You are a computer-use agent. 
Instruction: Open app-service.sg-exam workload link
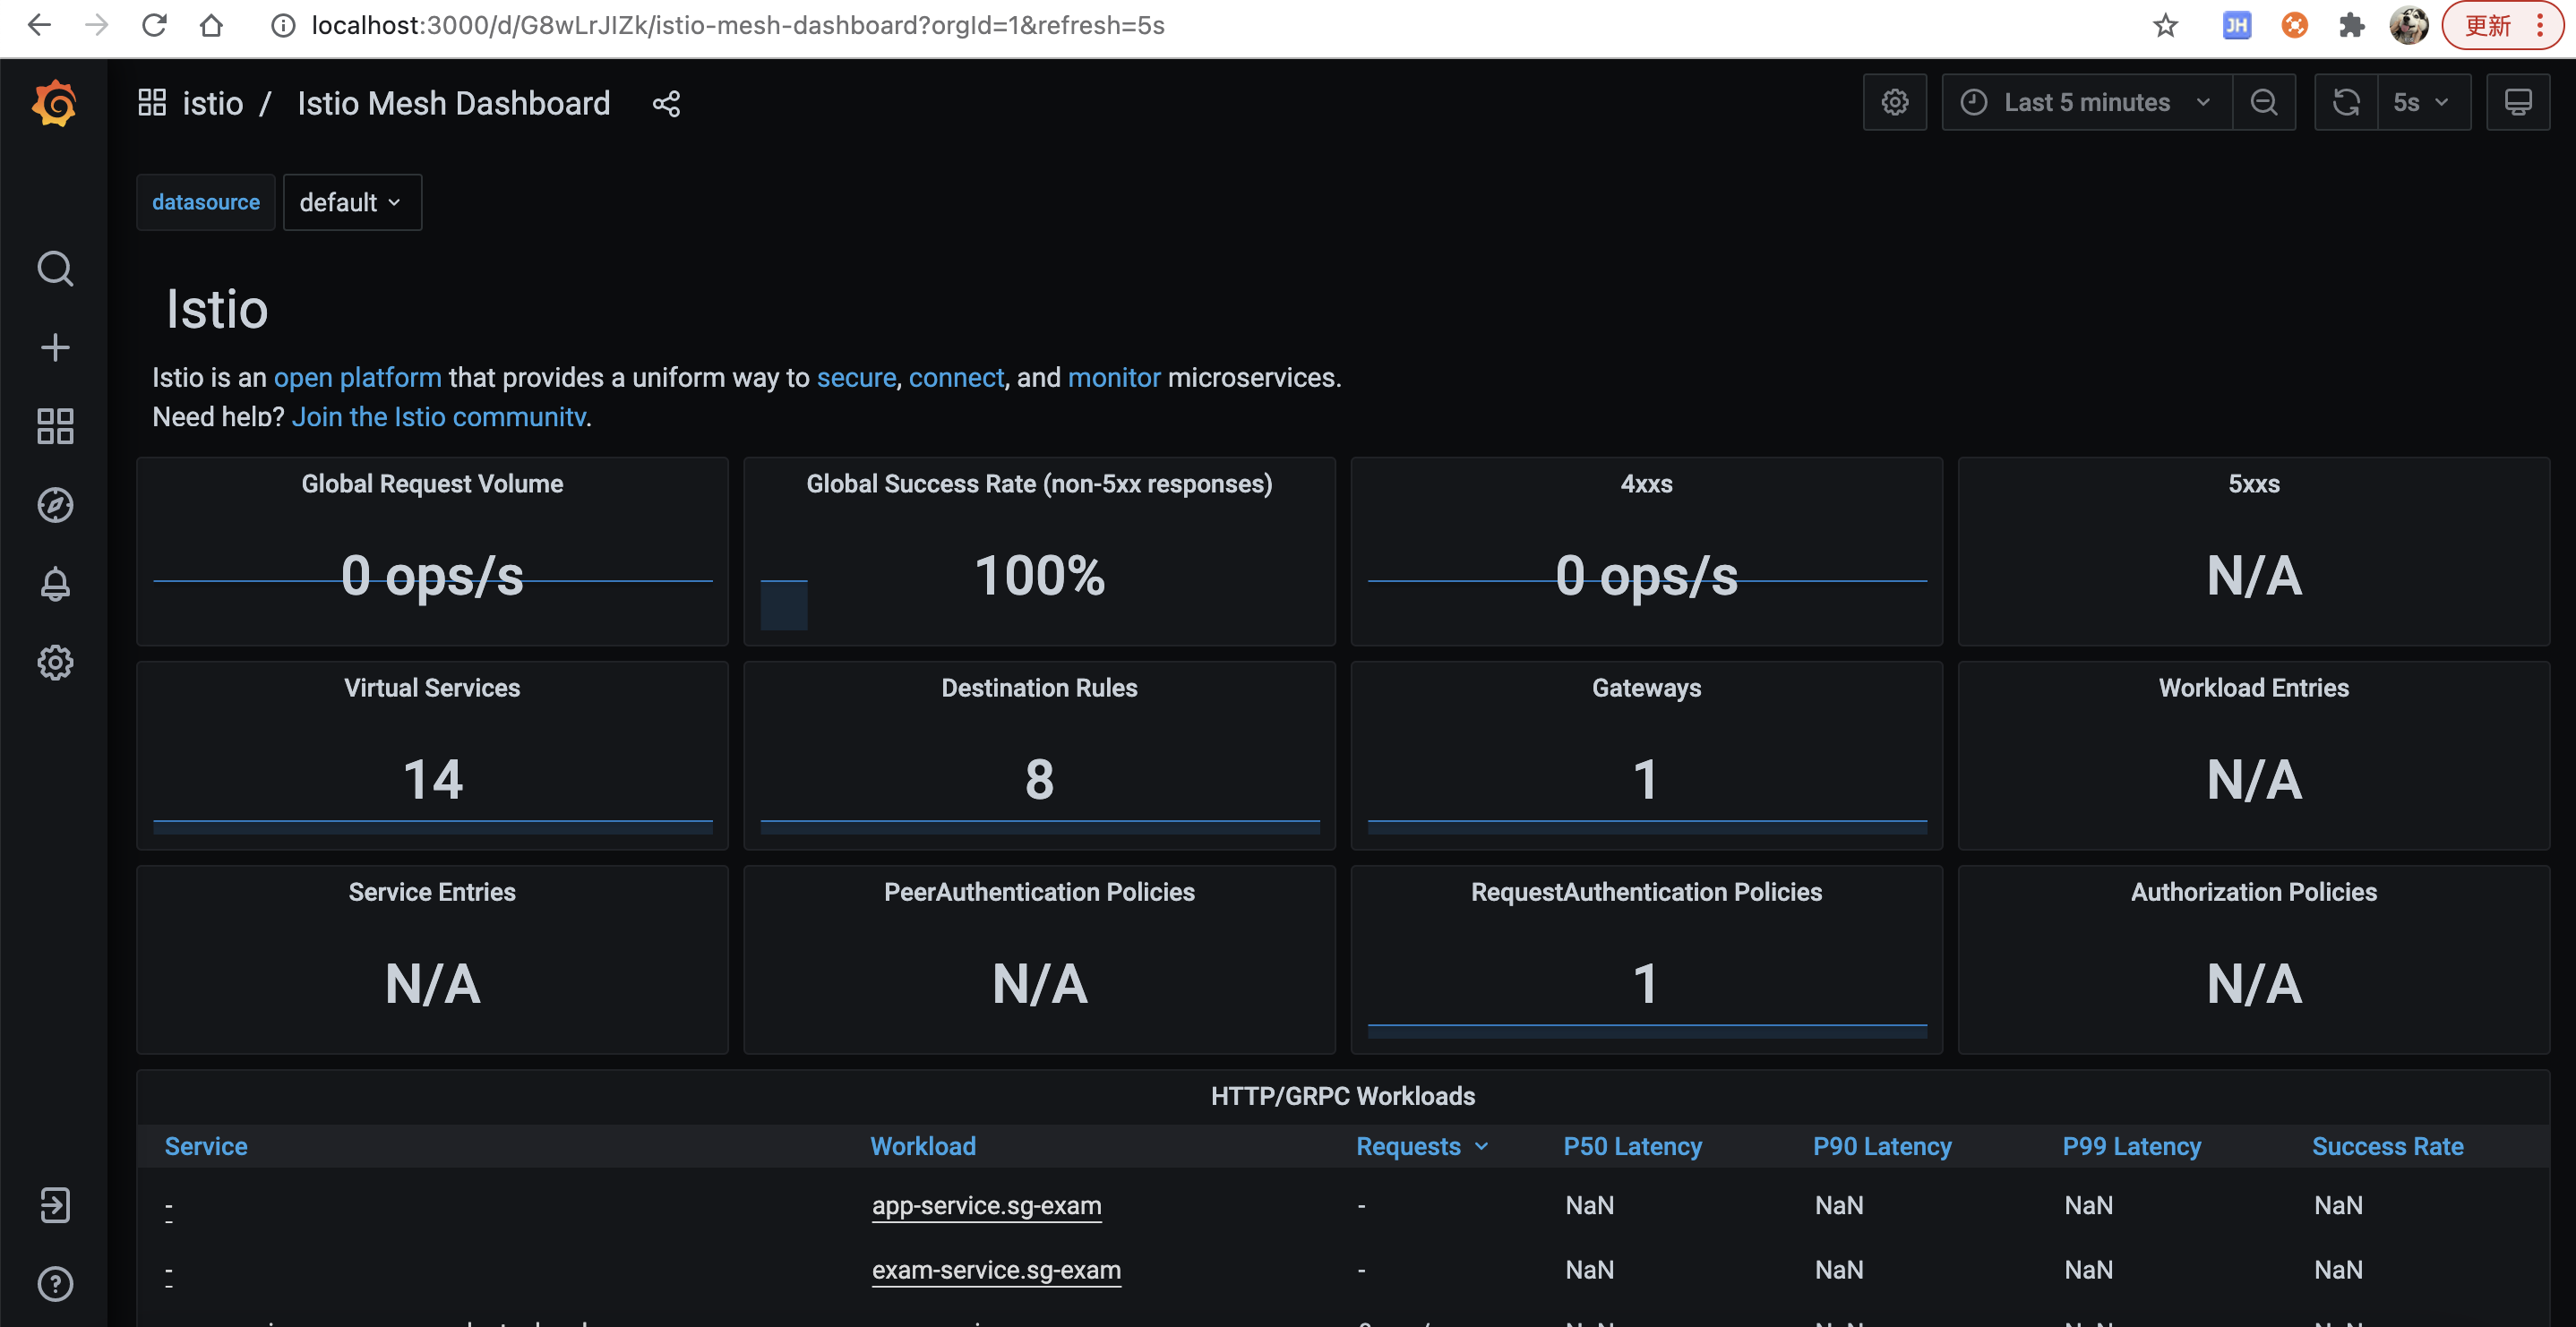click(x=986, y=1205)
